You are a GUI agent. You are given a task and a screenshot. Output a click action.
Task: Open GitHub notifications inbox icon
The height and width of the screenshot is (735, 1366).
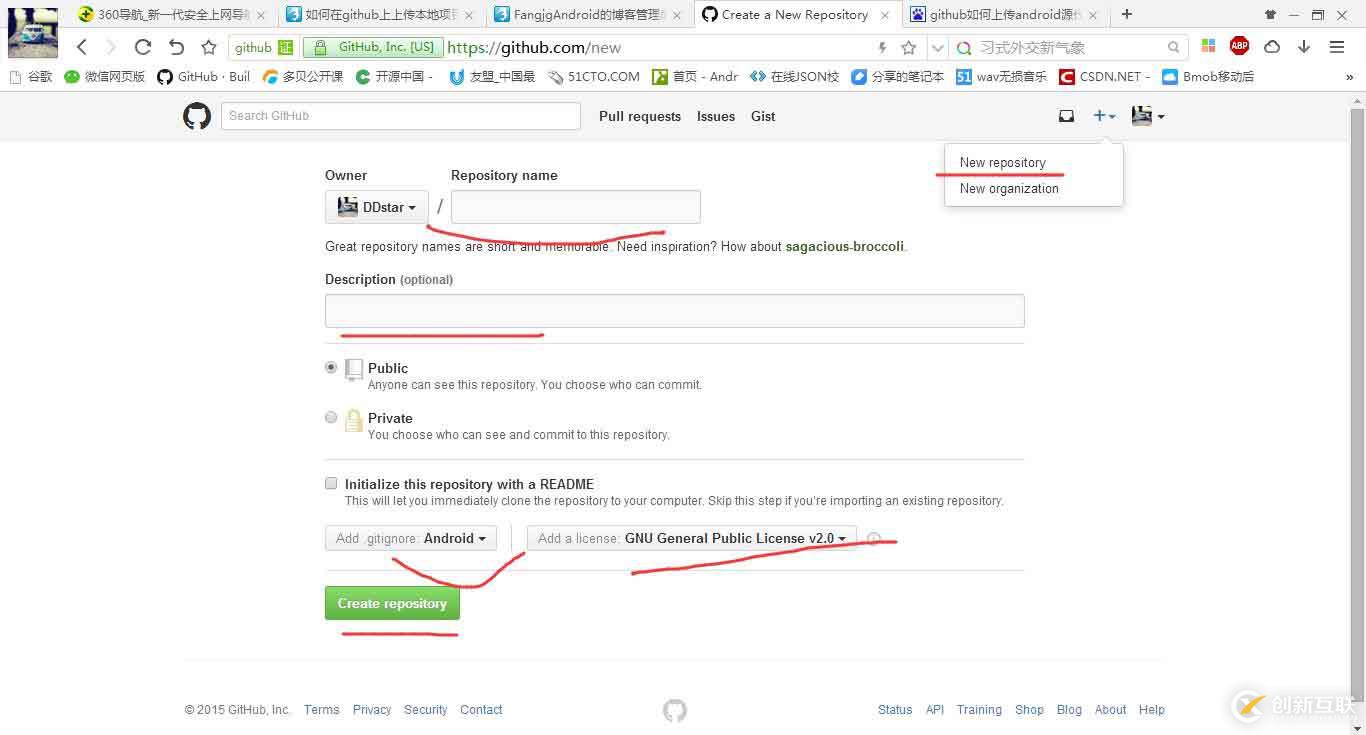coord(1066,116)
